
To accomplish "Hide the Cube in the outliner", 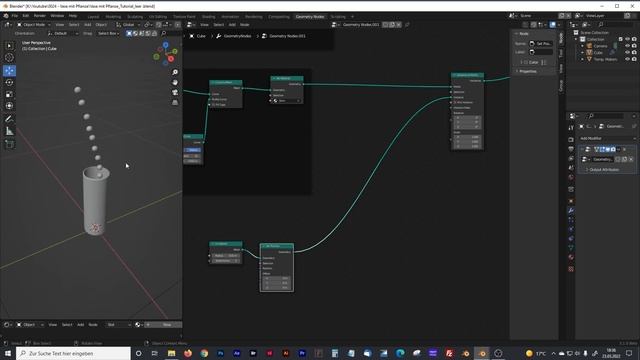I will click(627, 53).
